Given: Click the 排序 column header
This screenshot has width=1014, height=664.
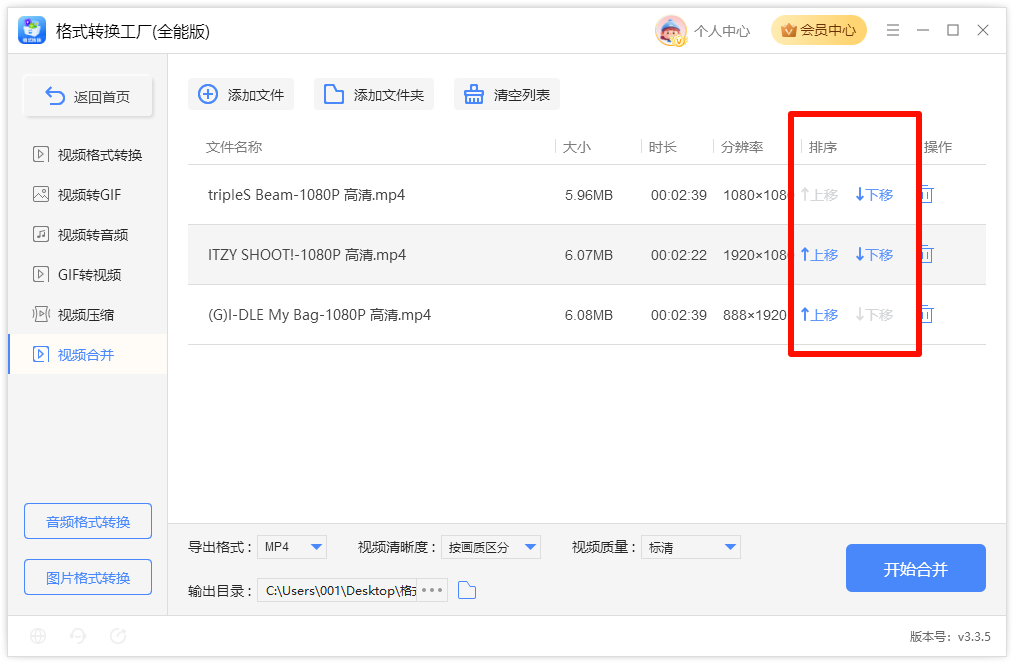Looking at the screenshot, I should (823, 147).
